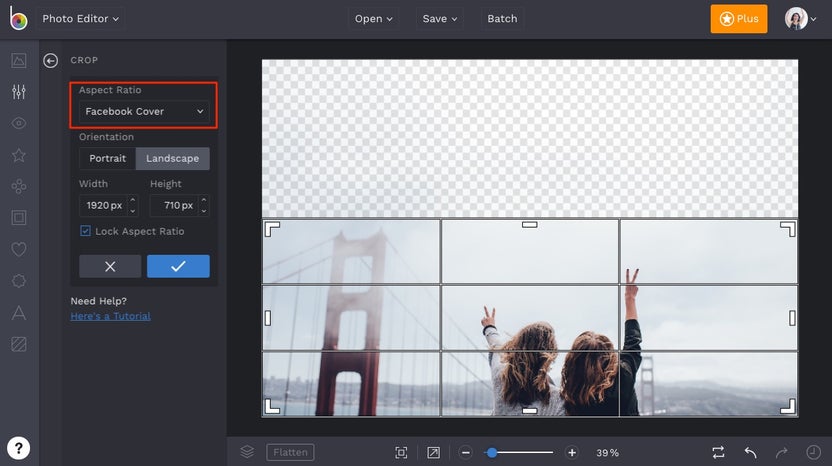832x466 pixels.
Task: Open the Effects star icon
Action: click(x=19, y=155)
